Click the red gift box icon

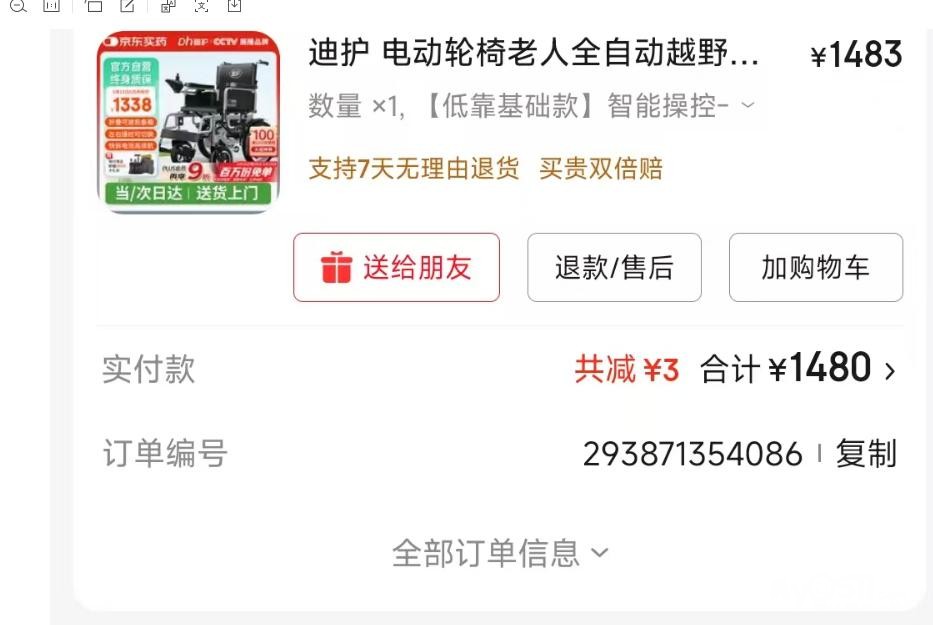(x=336, y=267)
